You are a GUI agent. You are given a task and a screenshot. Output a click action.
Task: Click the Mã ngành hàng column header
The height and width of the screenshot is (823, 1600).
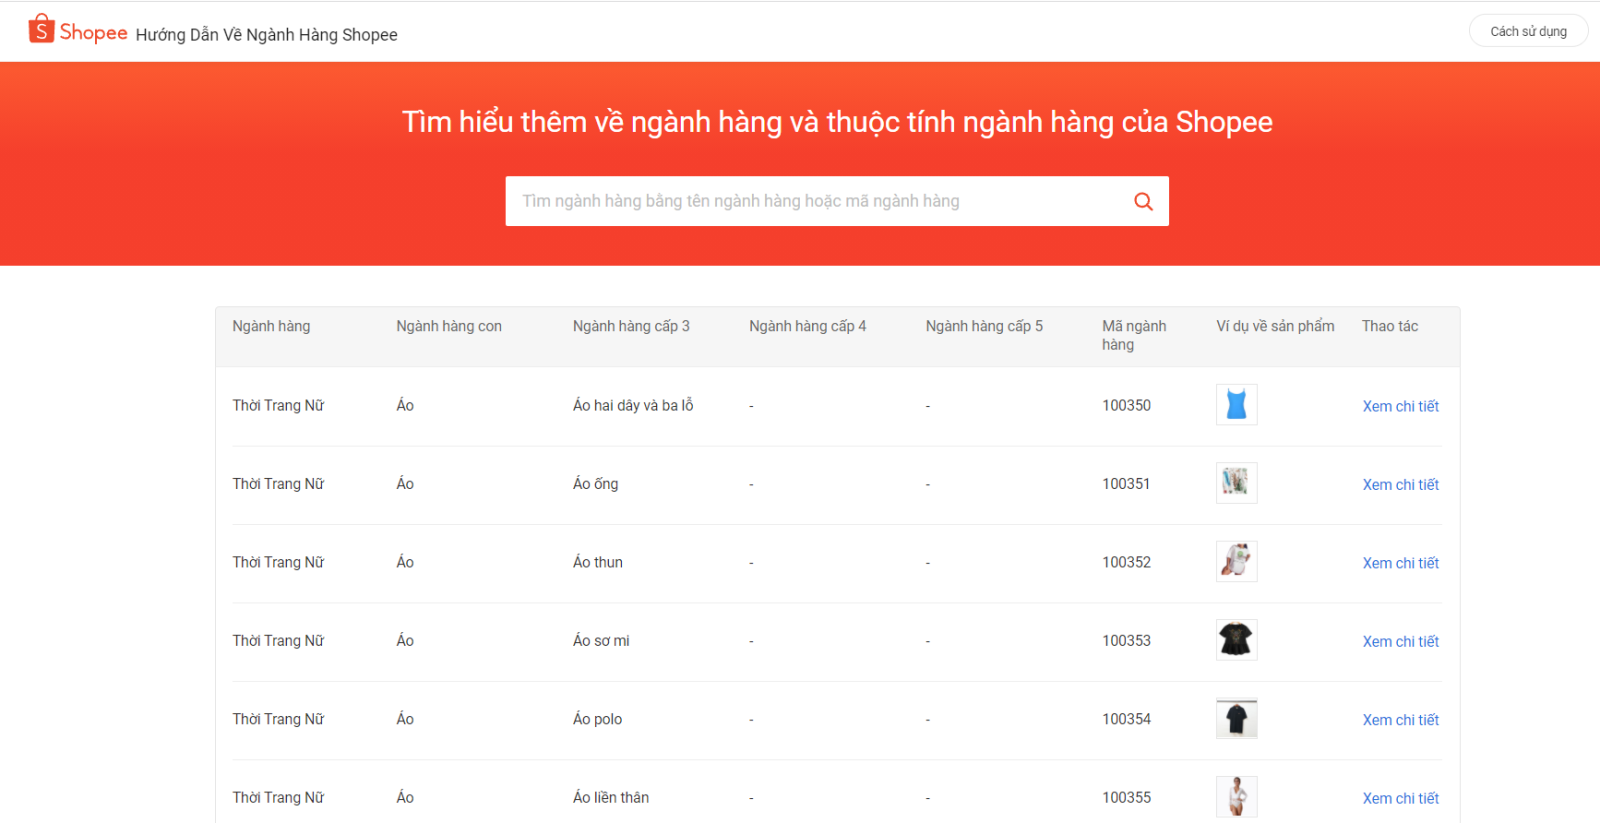tap(1133, 335)
